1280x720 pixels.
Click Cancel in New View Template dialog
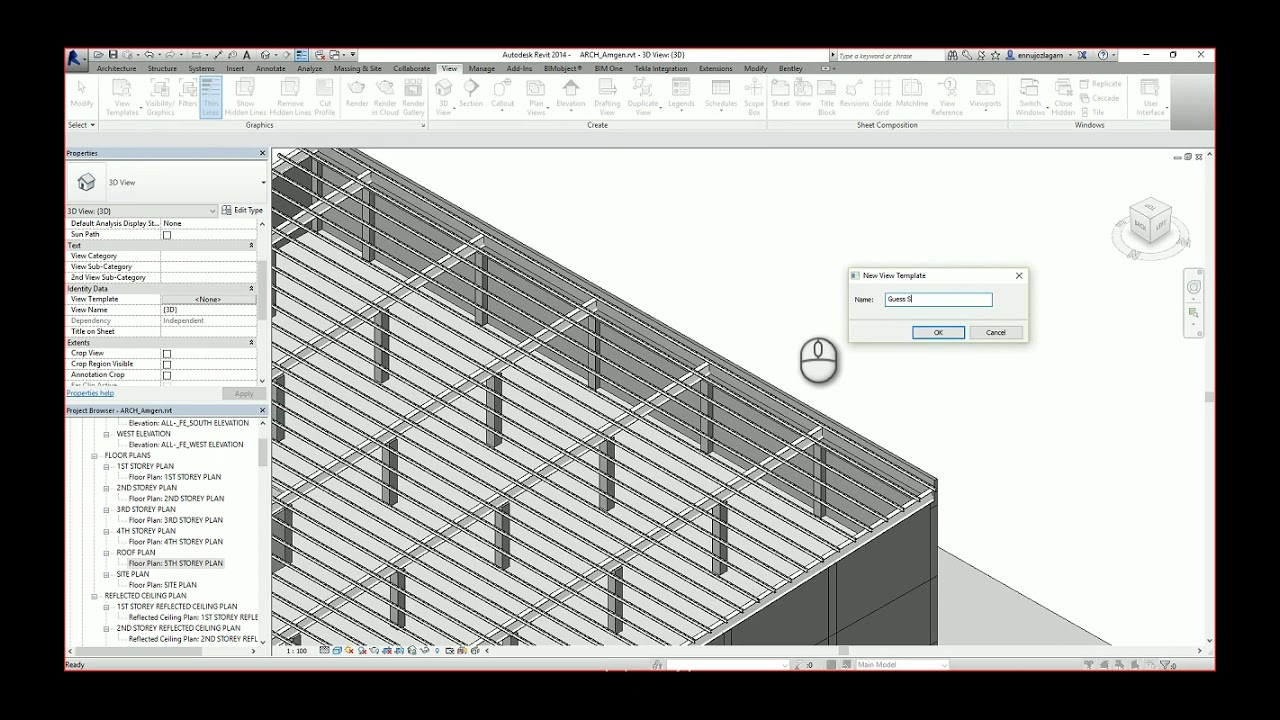click(996, 333)
